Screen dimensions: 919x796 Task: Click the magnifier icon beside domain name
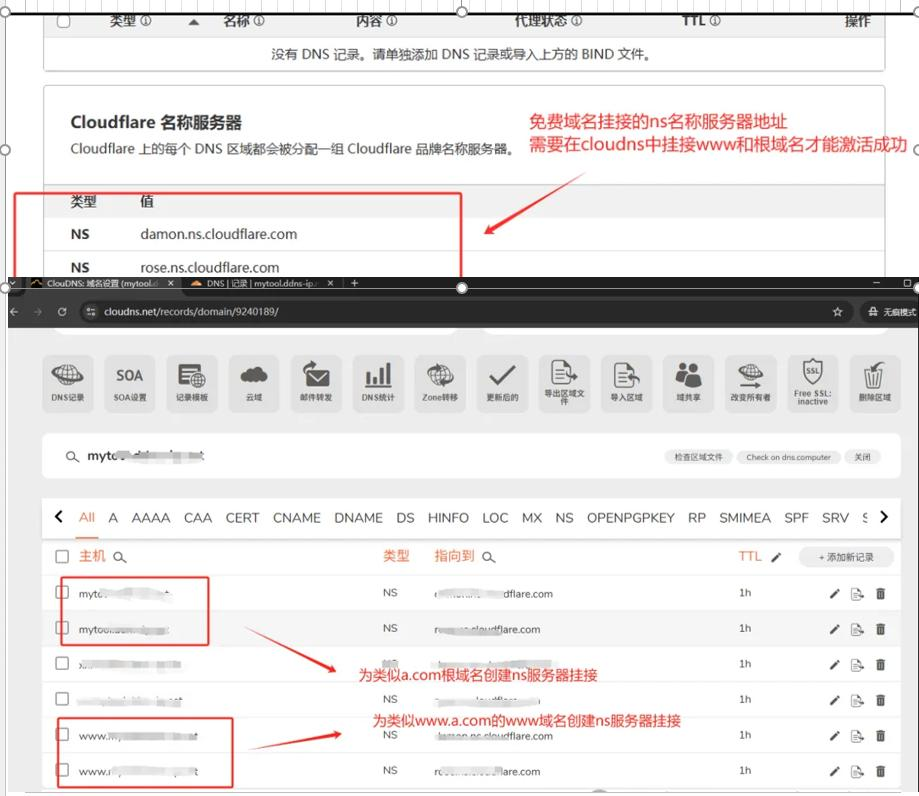tap(72, 457)
